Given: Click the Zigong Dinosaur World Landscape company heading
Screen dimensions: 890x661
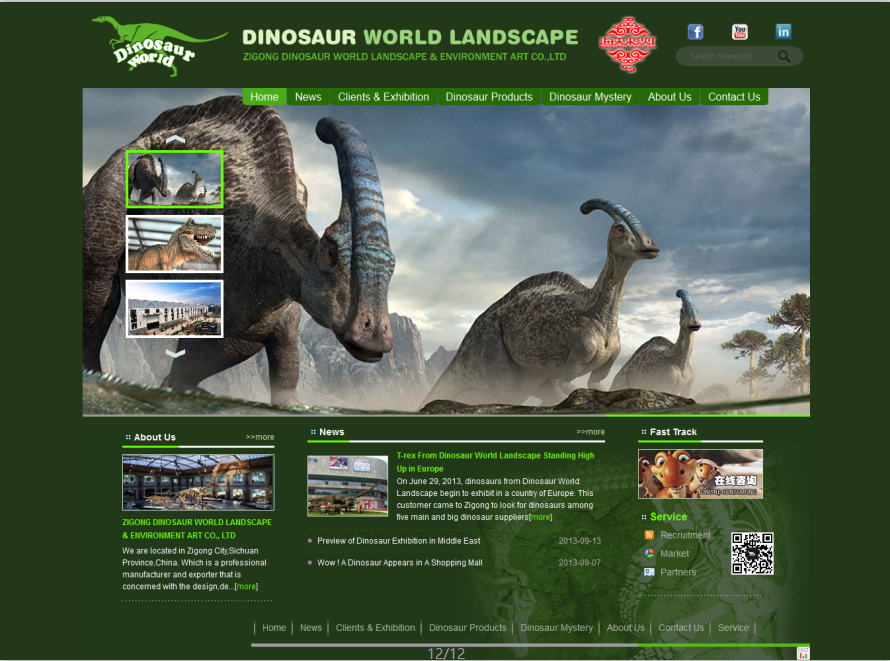Looking at the screenshot, I should tap(197, 529).
